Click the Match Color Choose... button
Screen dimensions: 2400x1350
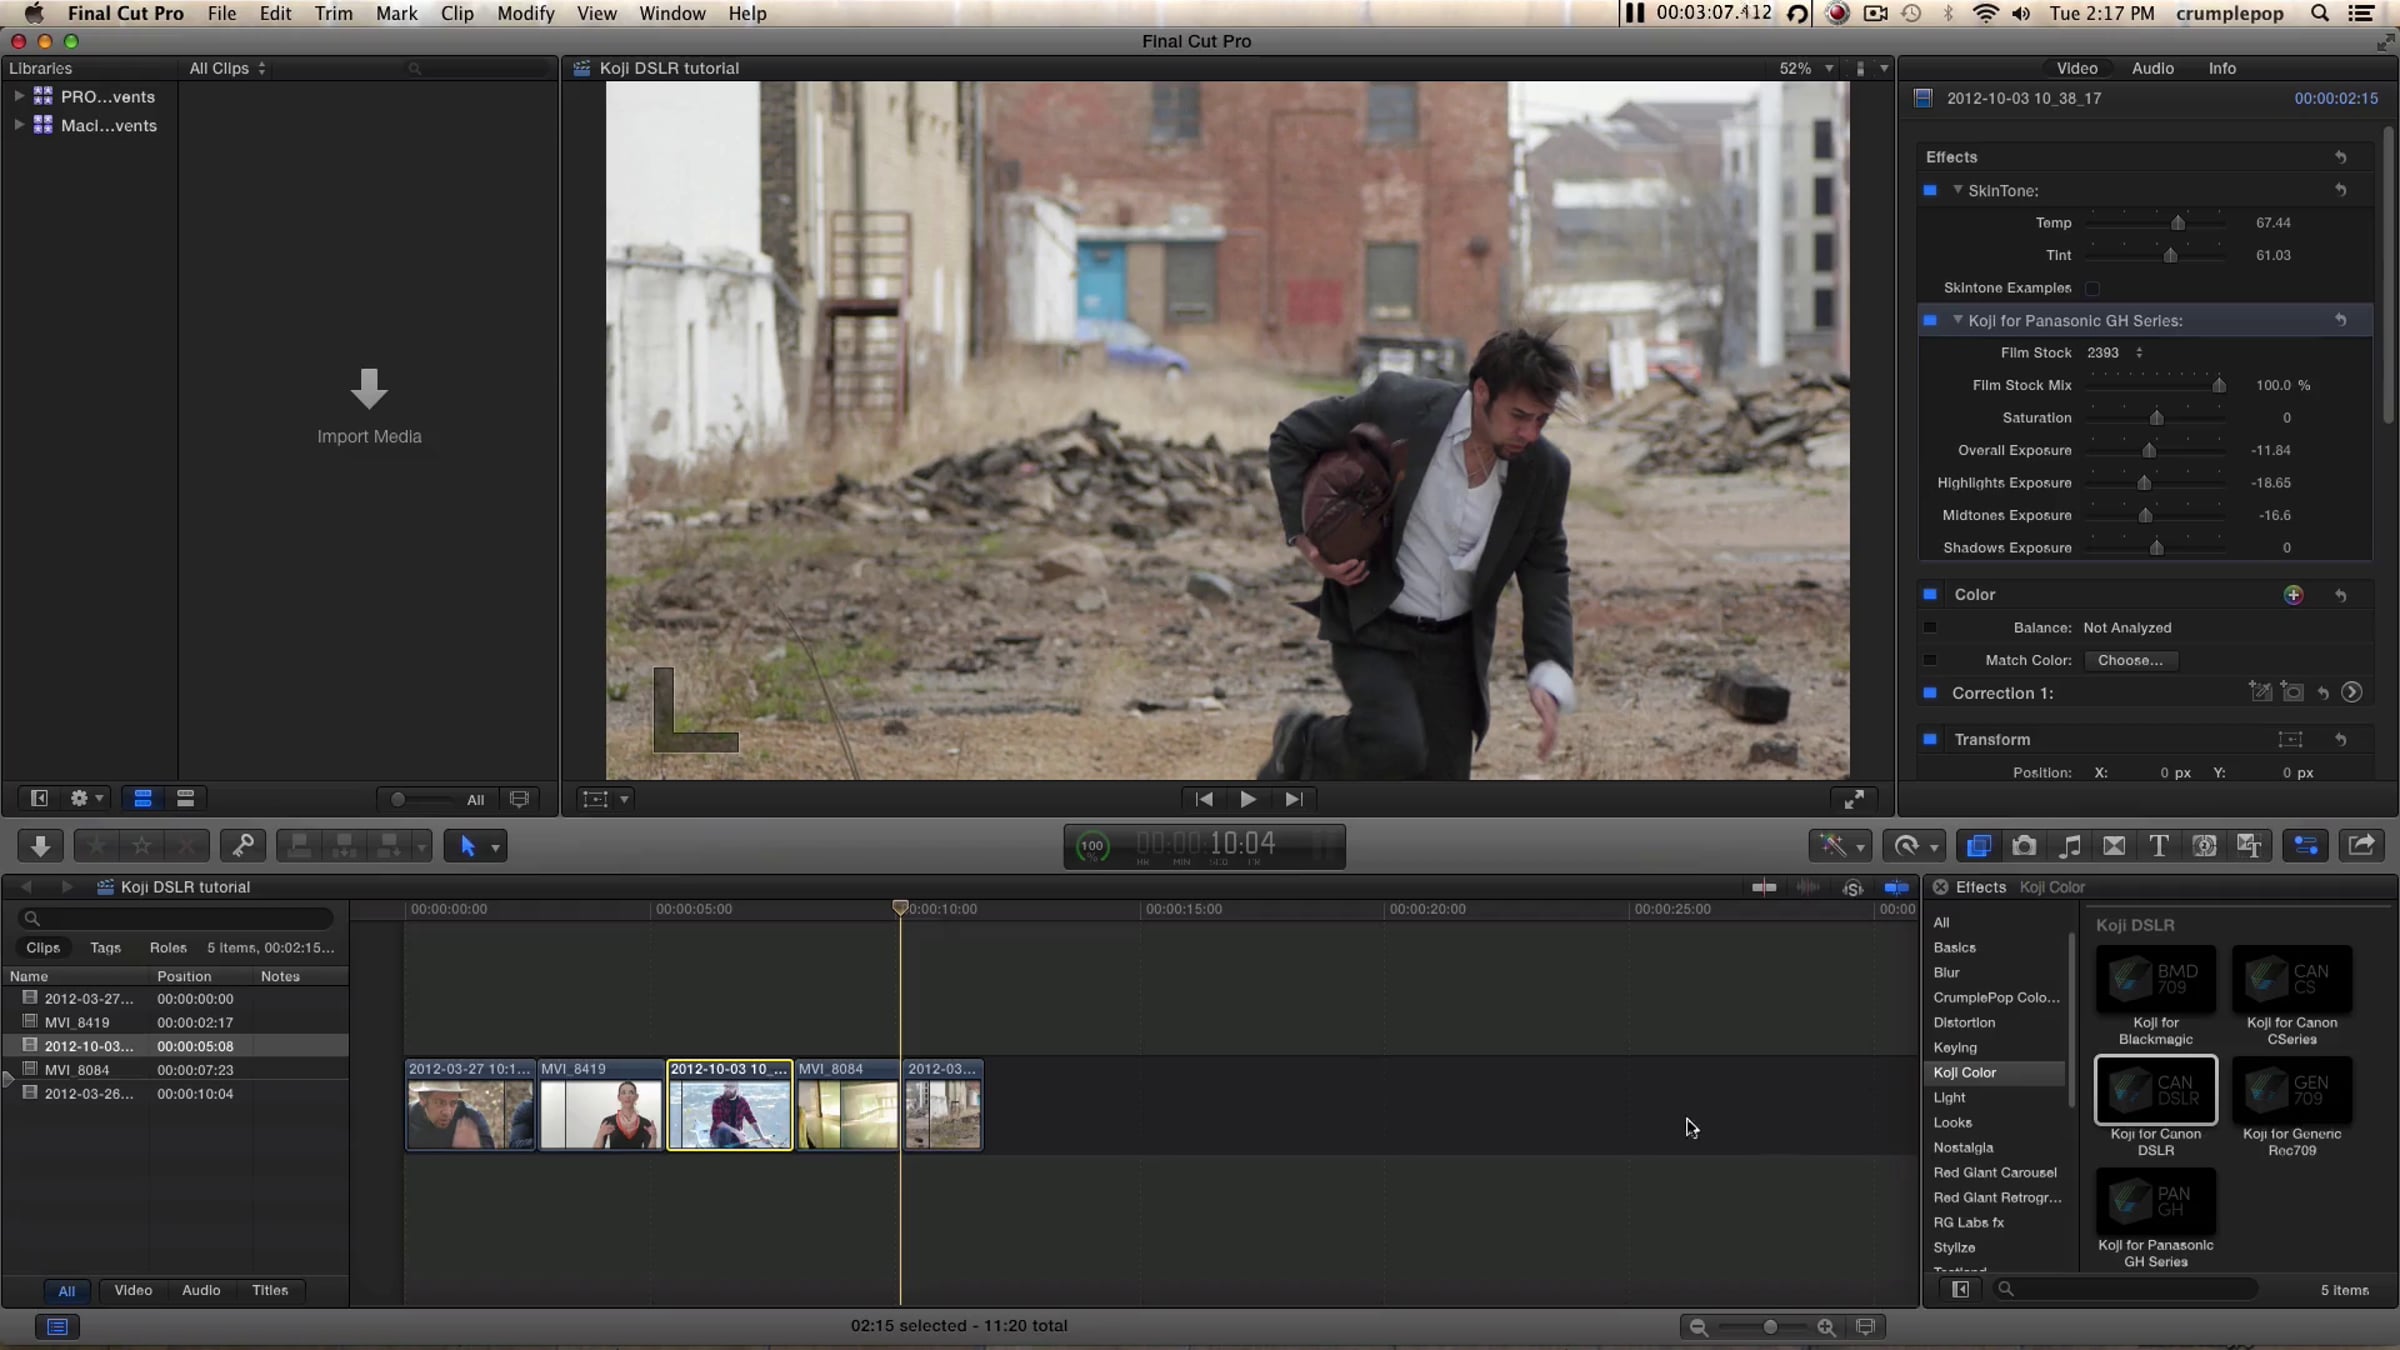[2130, 660]
